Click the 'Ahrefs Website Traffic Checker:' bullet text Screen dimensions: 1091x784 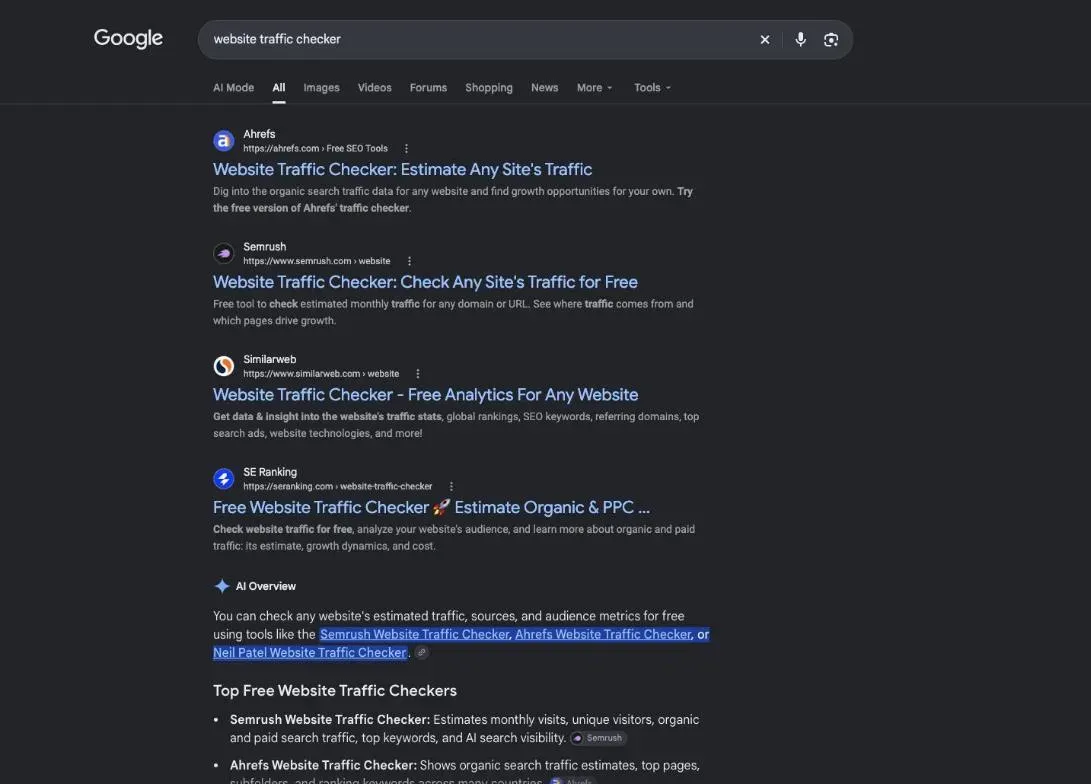tap(324, 765)
